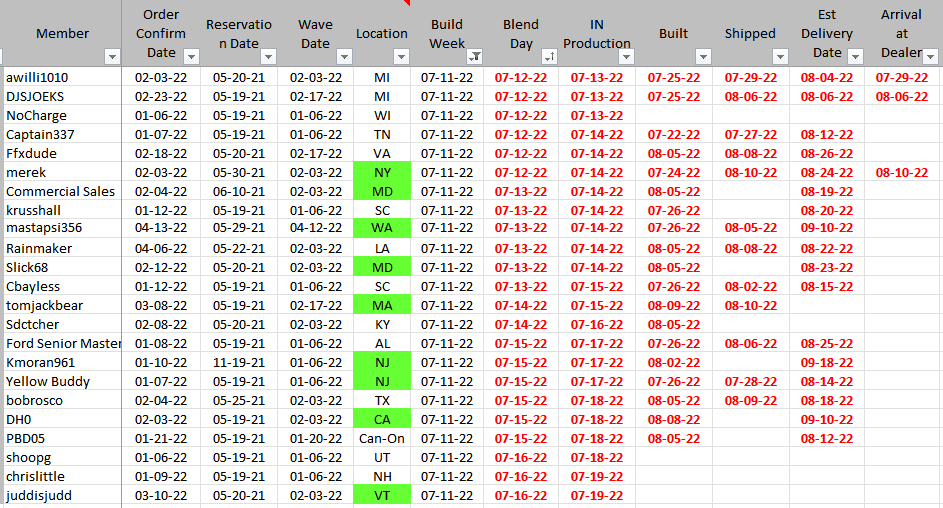Click the Arrival at Dealer filter arrow
The width and height of the screenshot is (943, 508).
[931, 56]
